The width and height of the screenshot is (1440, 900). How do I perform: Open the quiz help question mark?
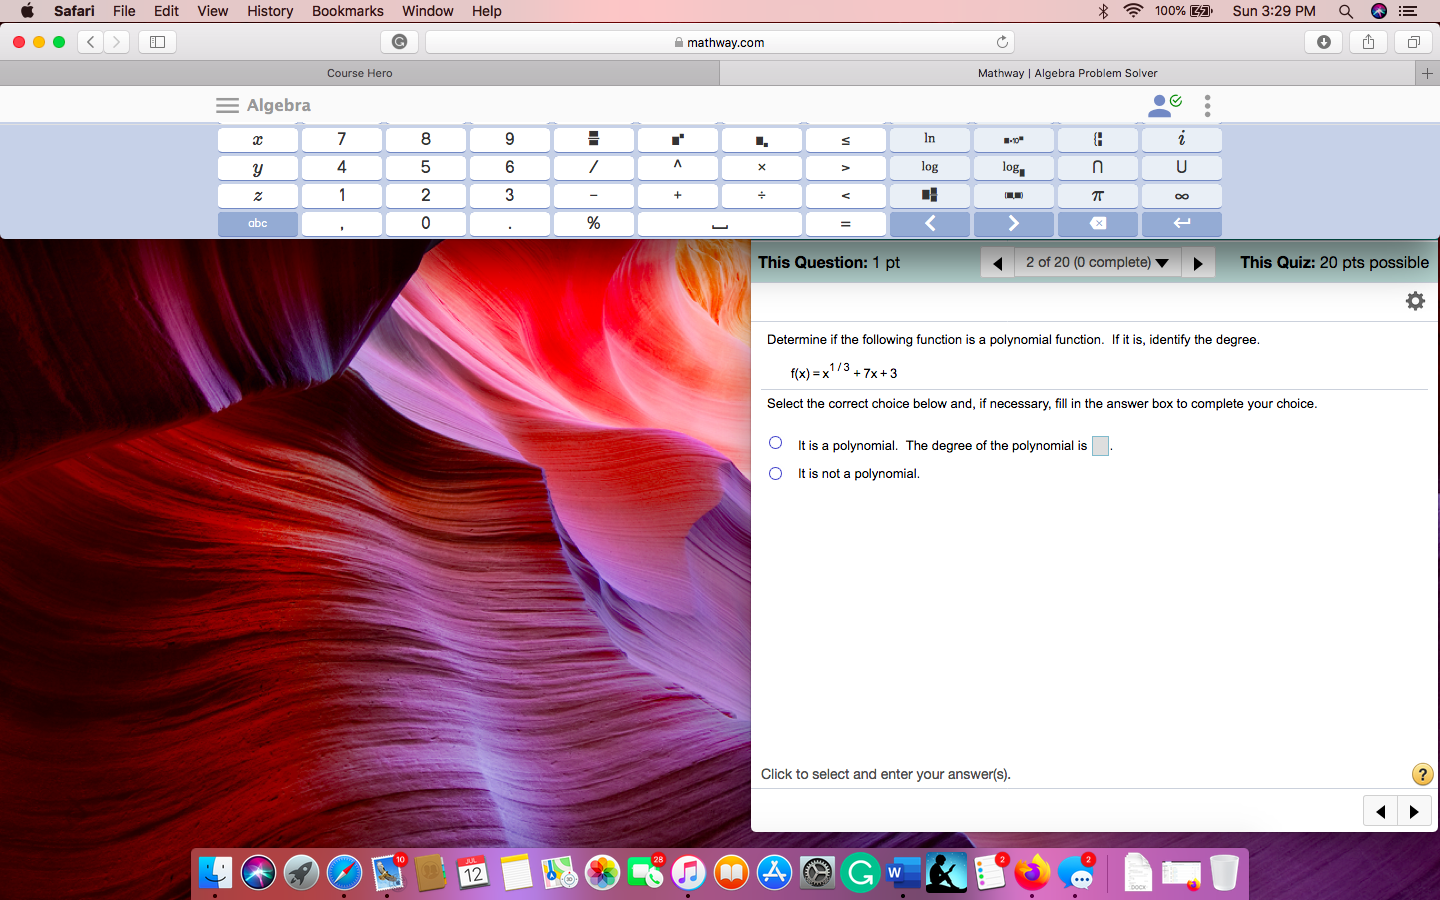coord(1422,774)
